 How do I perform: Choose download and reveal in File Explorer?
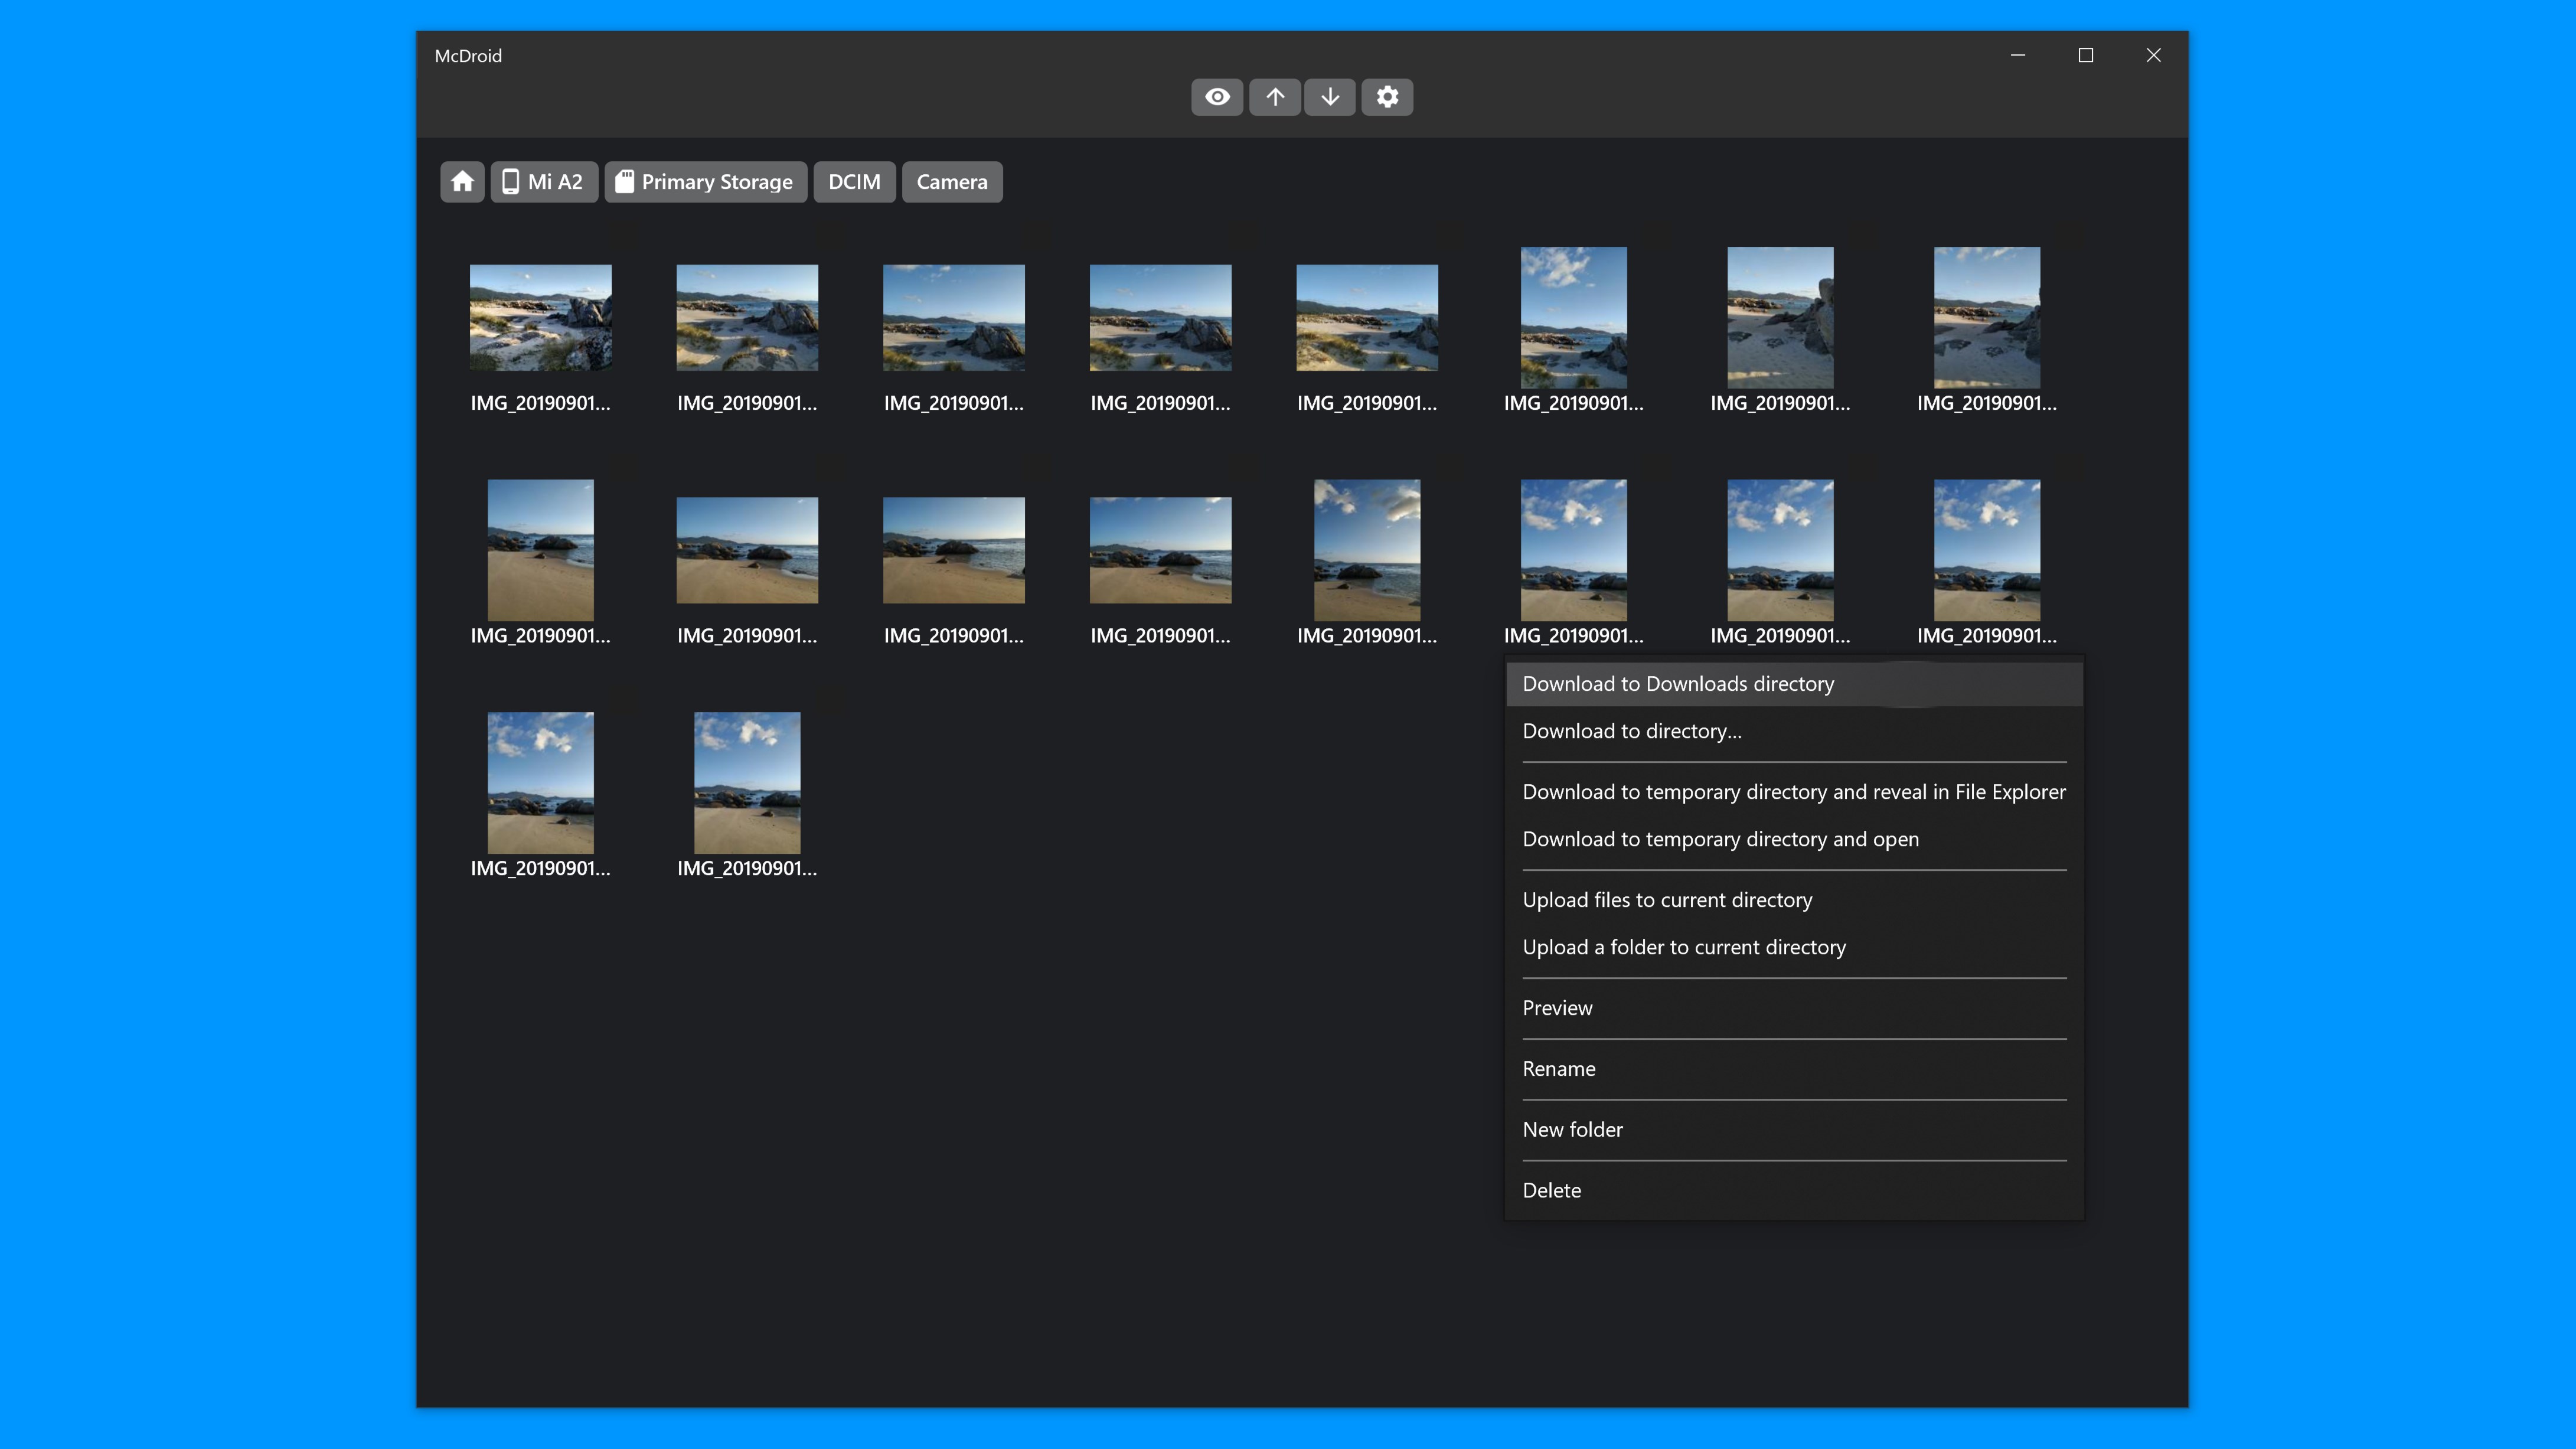point(1794,792)
